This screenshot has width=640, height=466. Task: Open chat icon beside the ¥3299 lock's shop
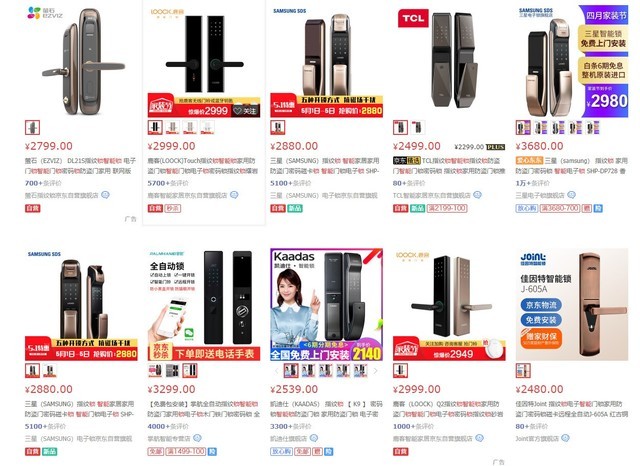click(x=197, y=438)
